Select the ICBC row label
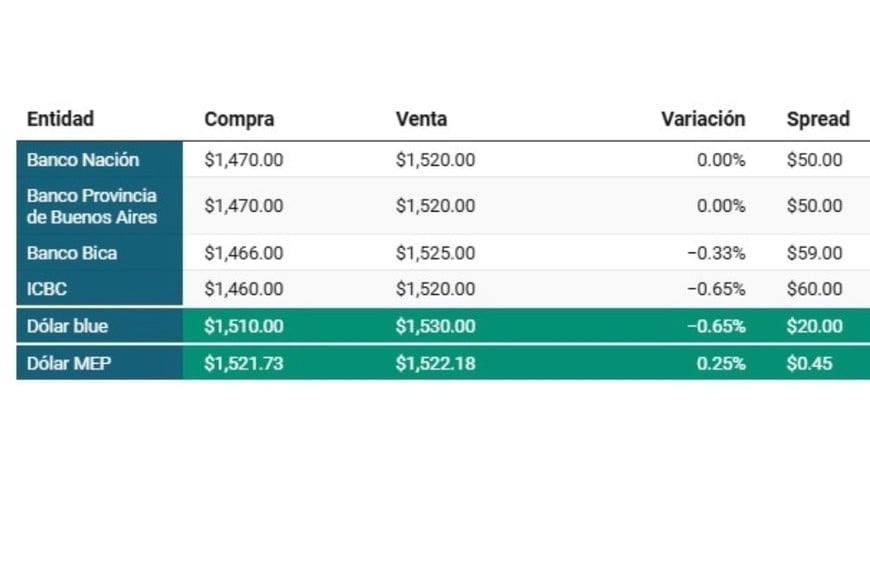 47,289
